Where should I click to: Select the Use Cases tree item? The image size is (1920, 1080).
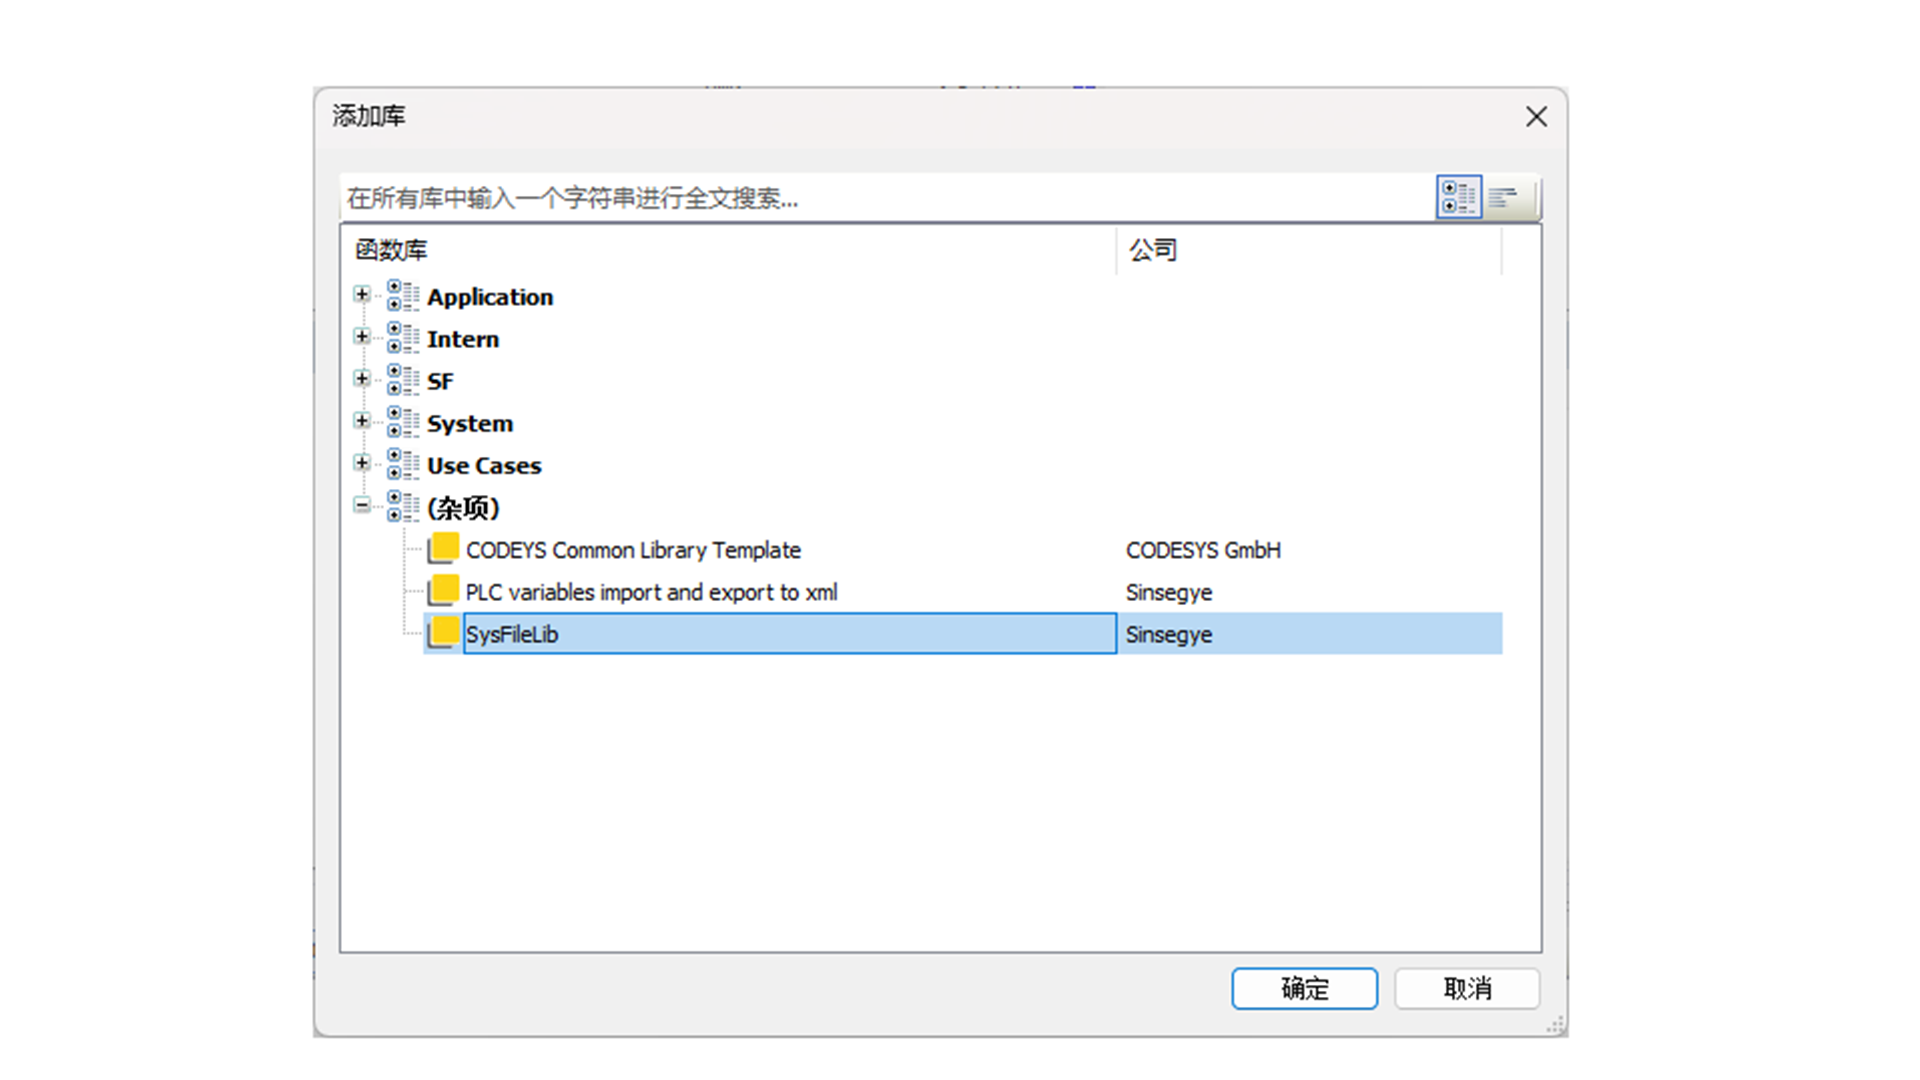pyautogui.click(x=484, y=465)
